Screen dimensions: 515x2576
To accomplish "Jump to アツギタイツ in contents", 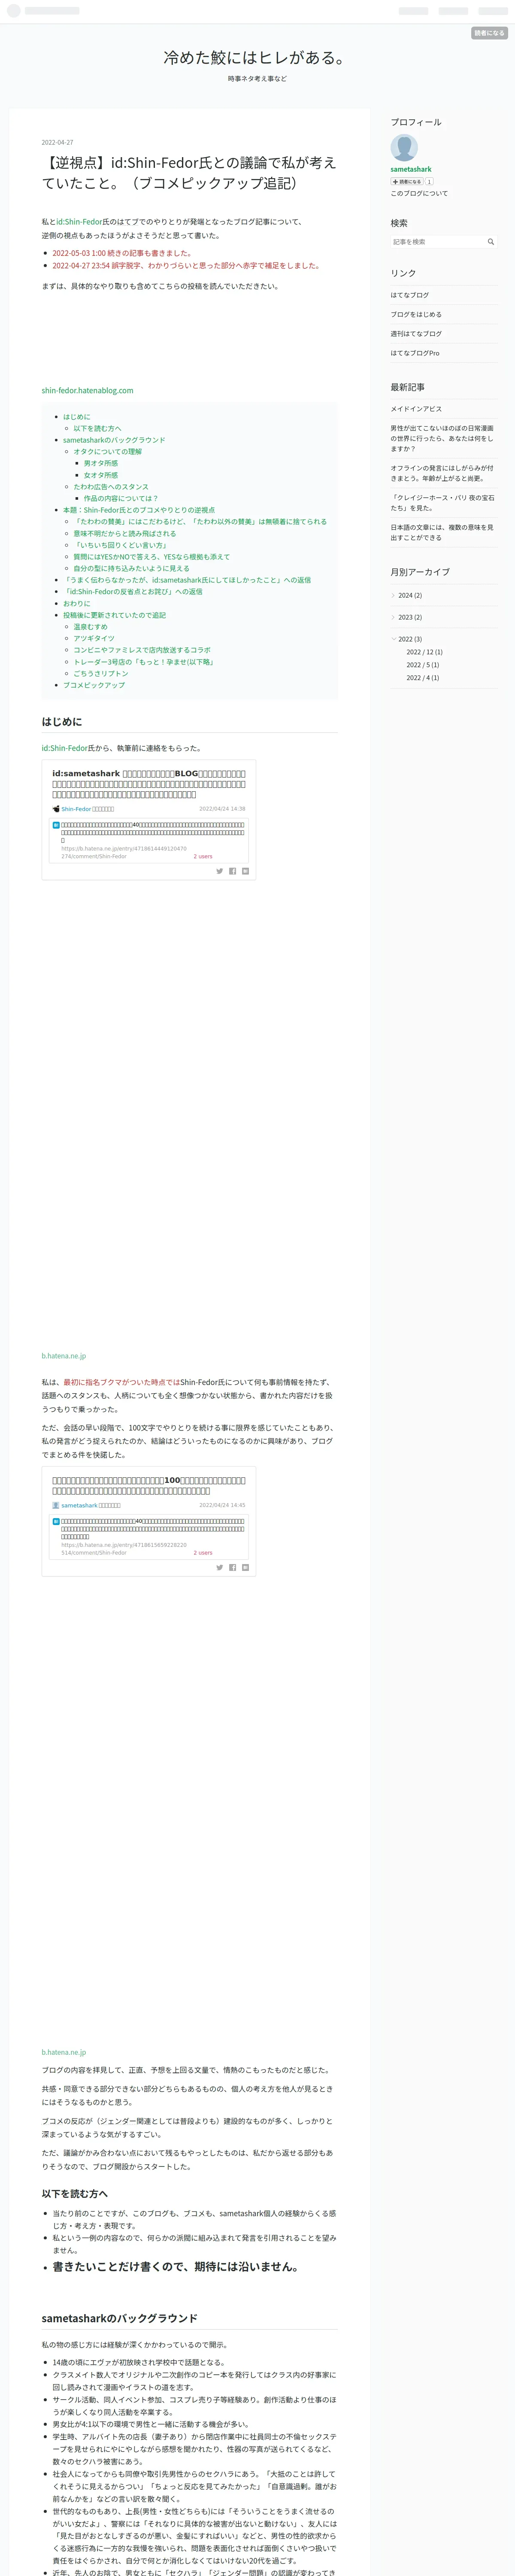I will coord(94,638).
